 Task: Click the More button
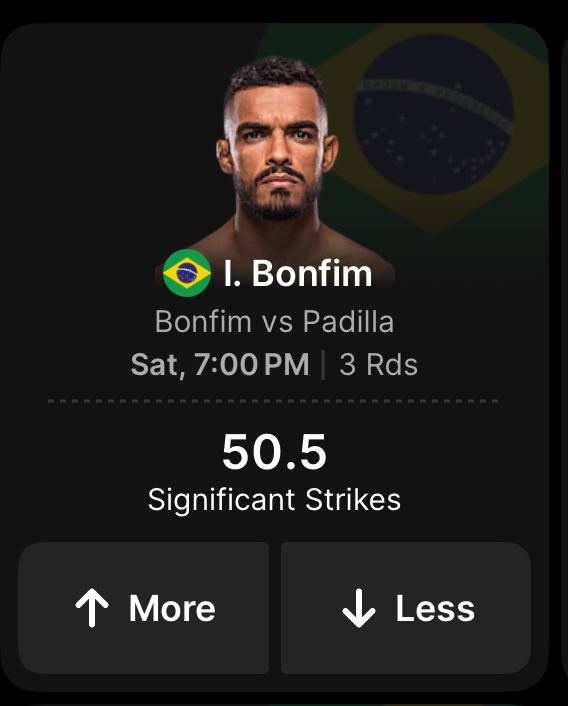pyautogui.click(x=144, y=608)
